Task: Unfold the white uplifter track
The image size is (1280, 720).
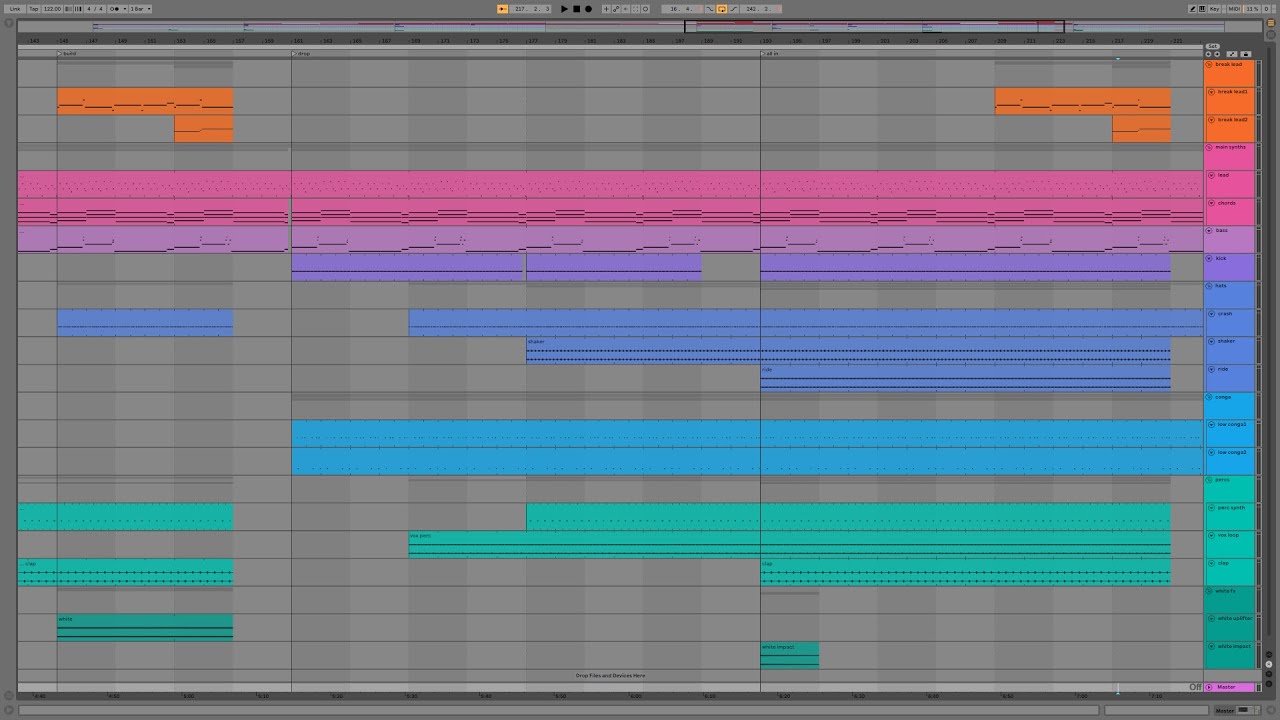Action: (1211, 619)
